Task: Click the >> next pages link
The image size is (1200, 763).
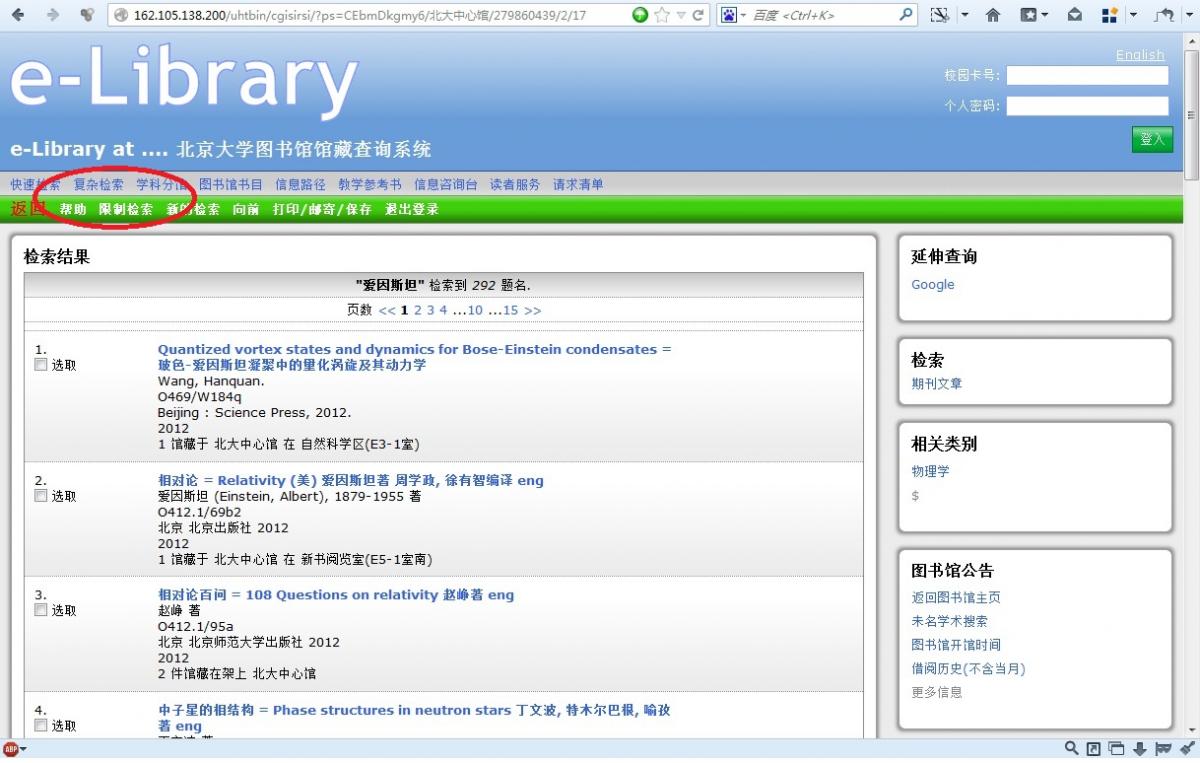Action: (x=532, y=310)
